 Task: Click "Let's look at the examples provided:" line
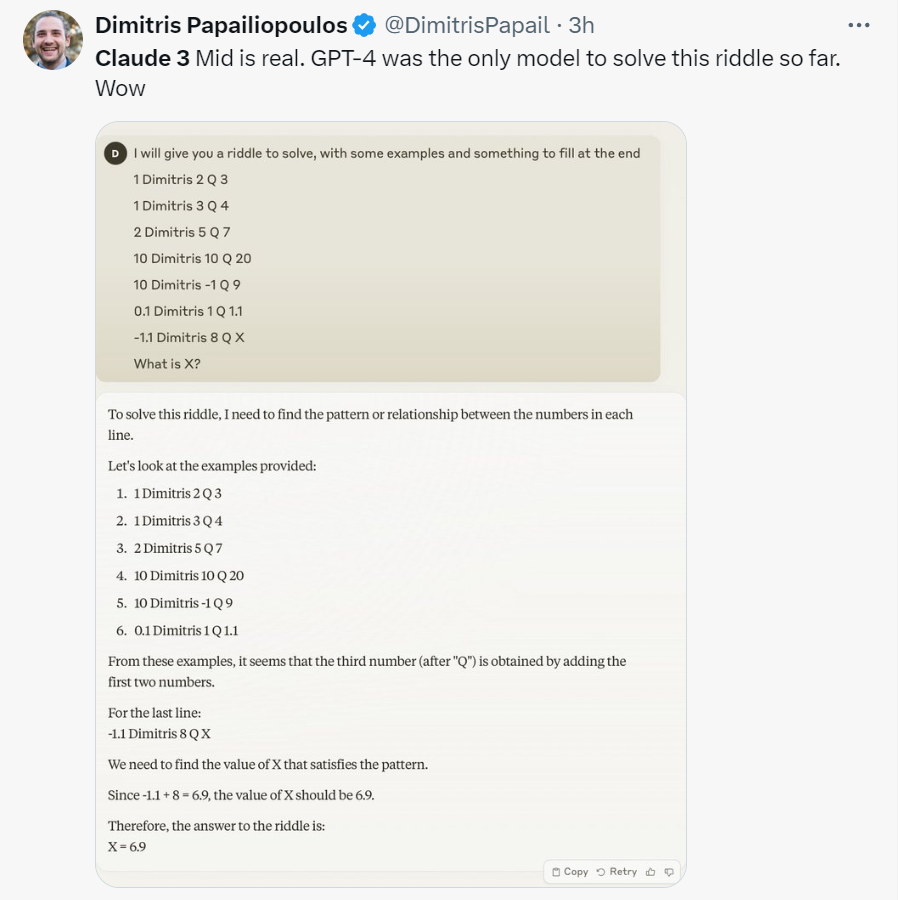click(x=212, y=466)
